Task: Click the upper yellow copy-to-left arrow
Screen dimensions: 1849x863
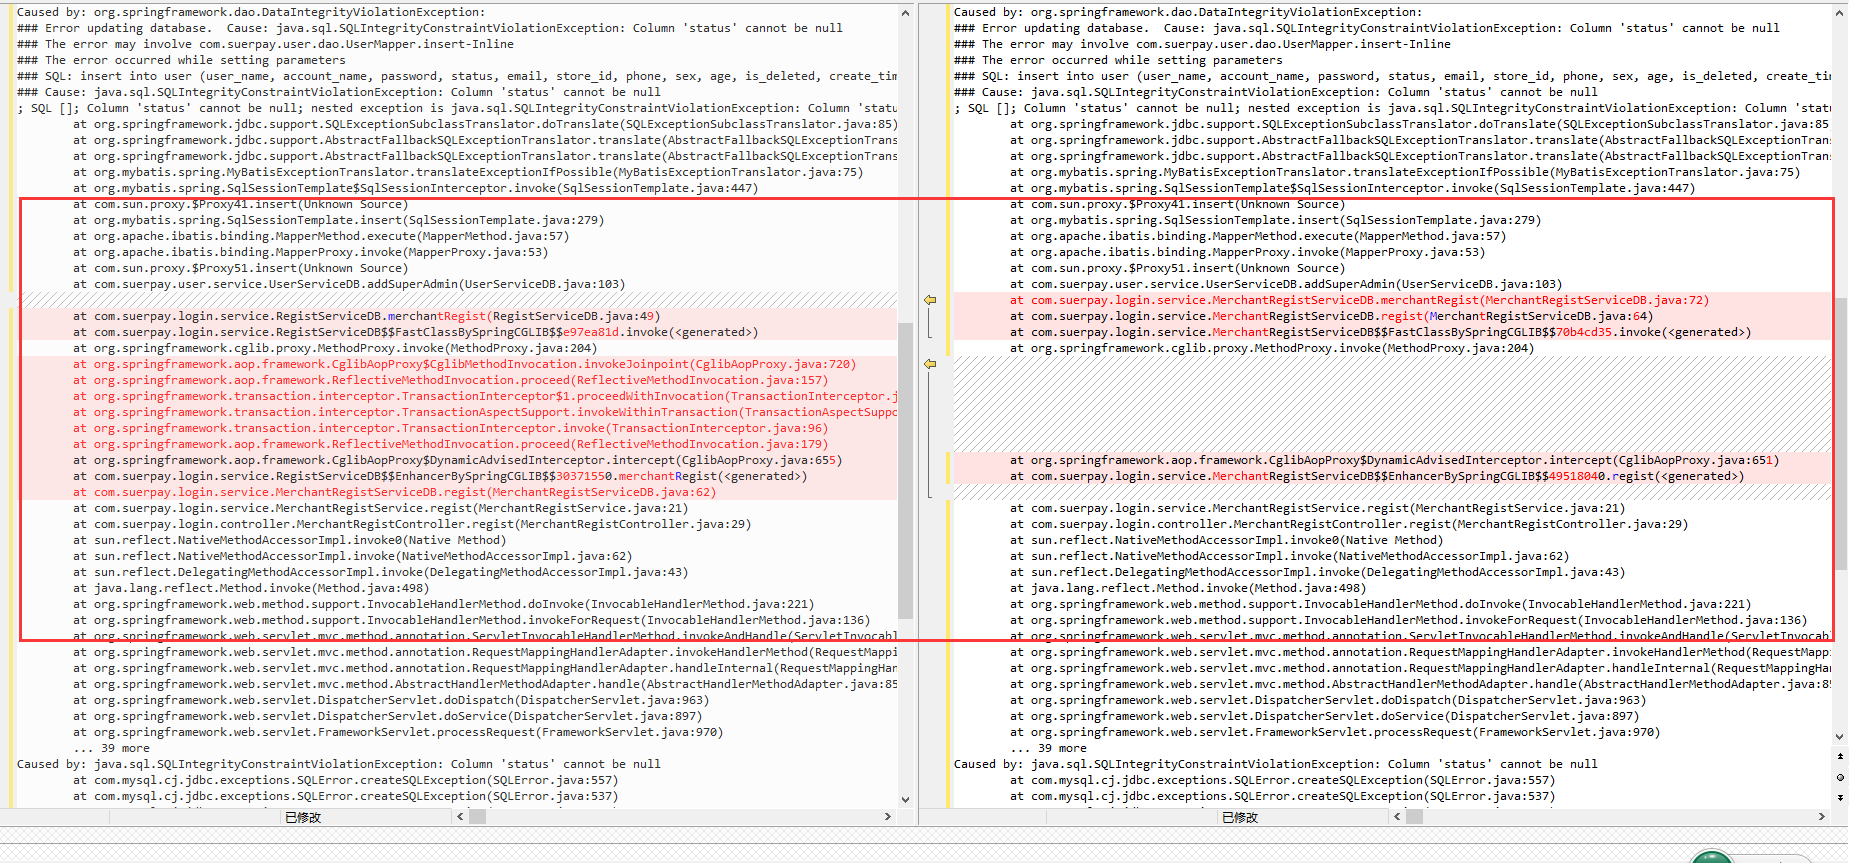Action: 930,300
